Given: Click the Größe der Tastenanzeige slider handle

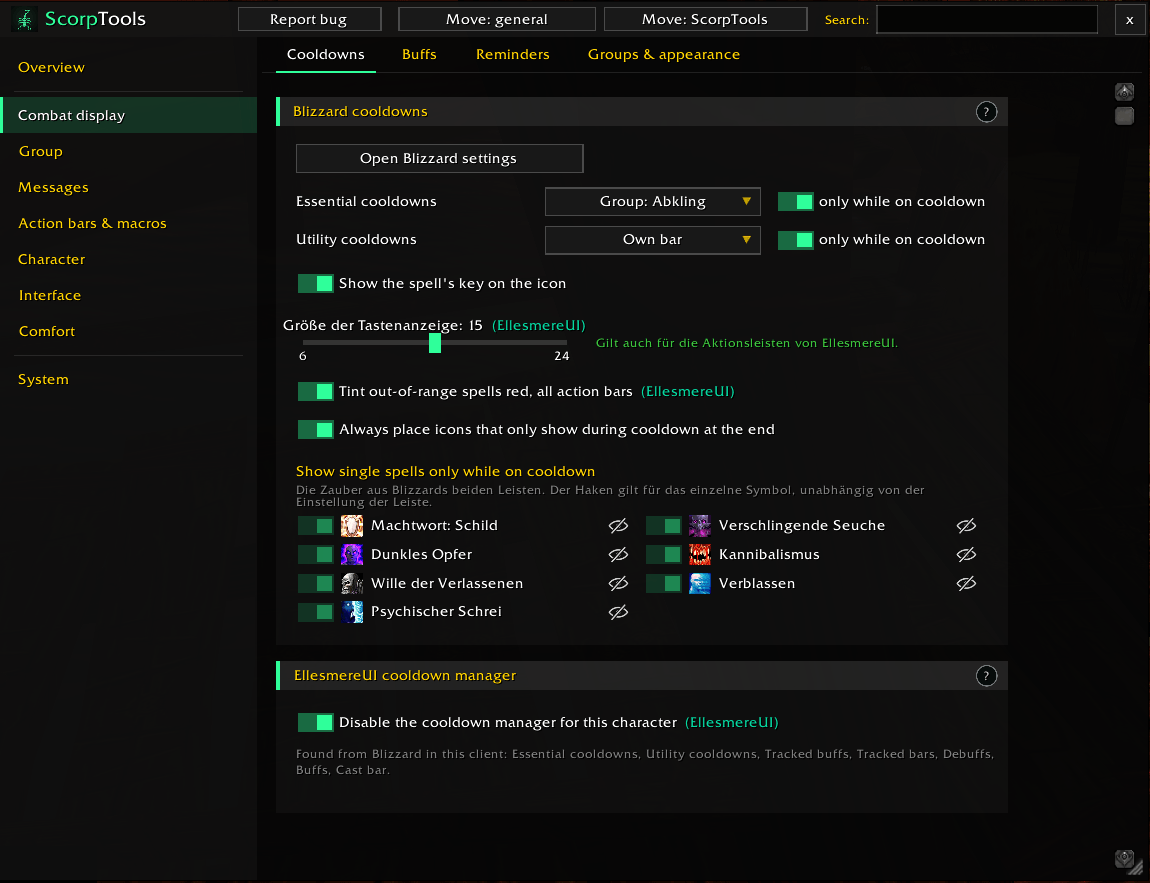Looking at the screenshot, I should point(435,342).
